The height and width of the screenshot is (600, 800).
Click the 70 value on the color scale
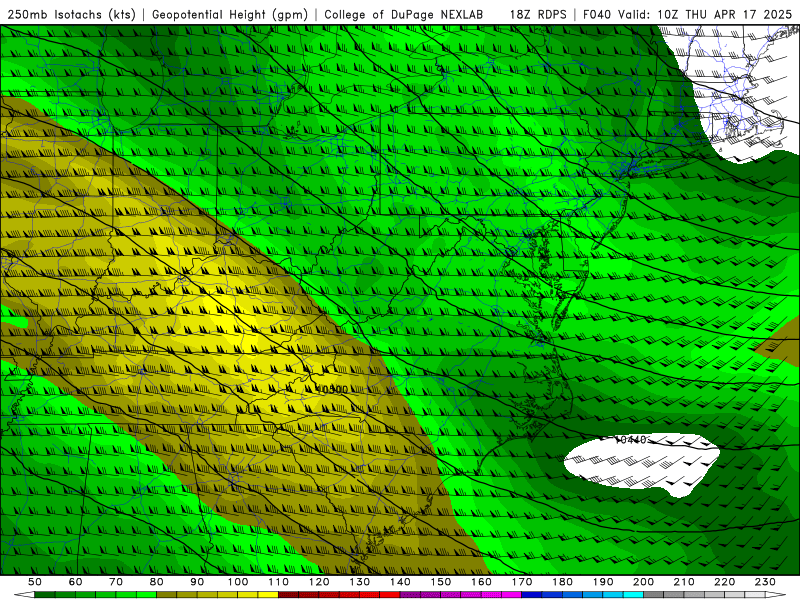[116, 582]
